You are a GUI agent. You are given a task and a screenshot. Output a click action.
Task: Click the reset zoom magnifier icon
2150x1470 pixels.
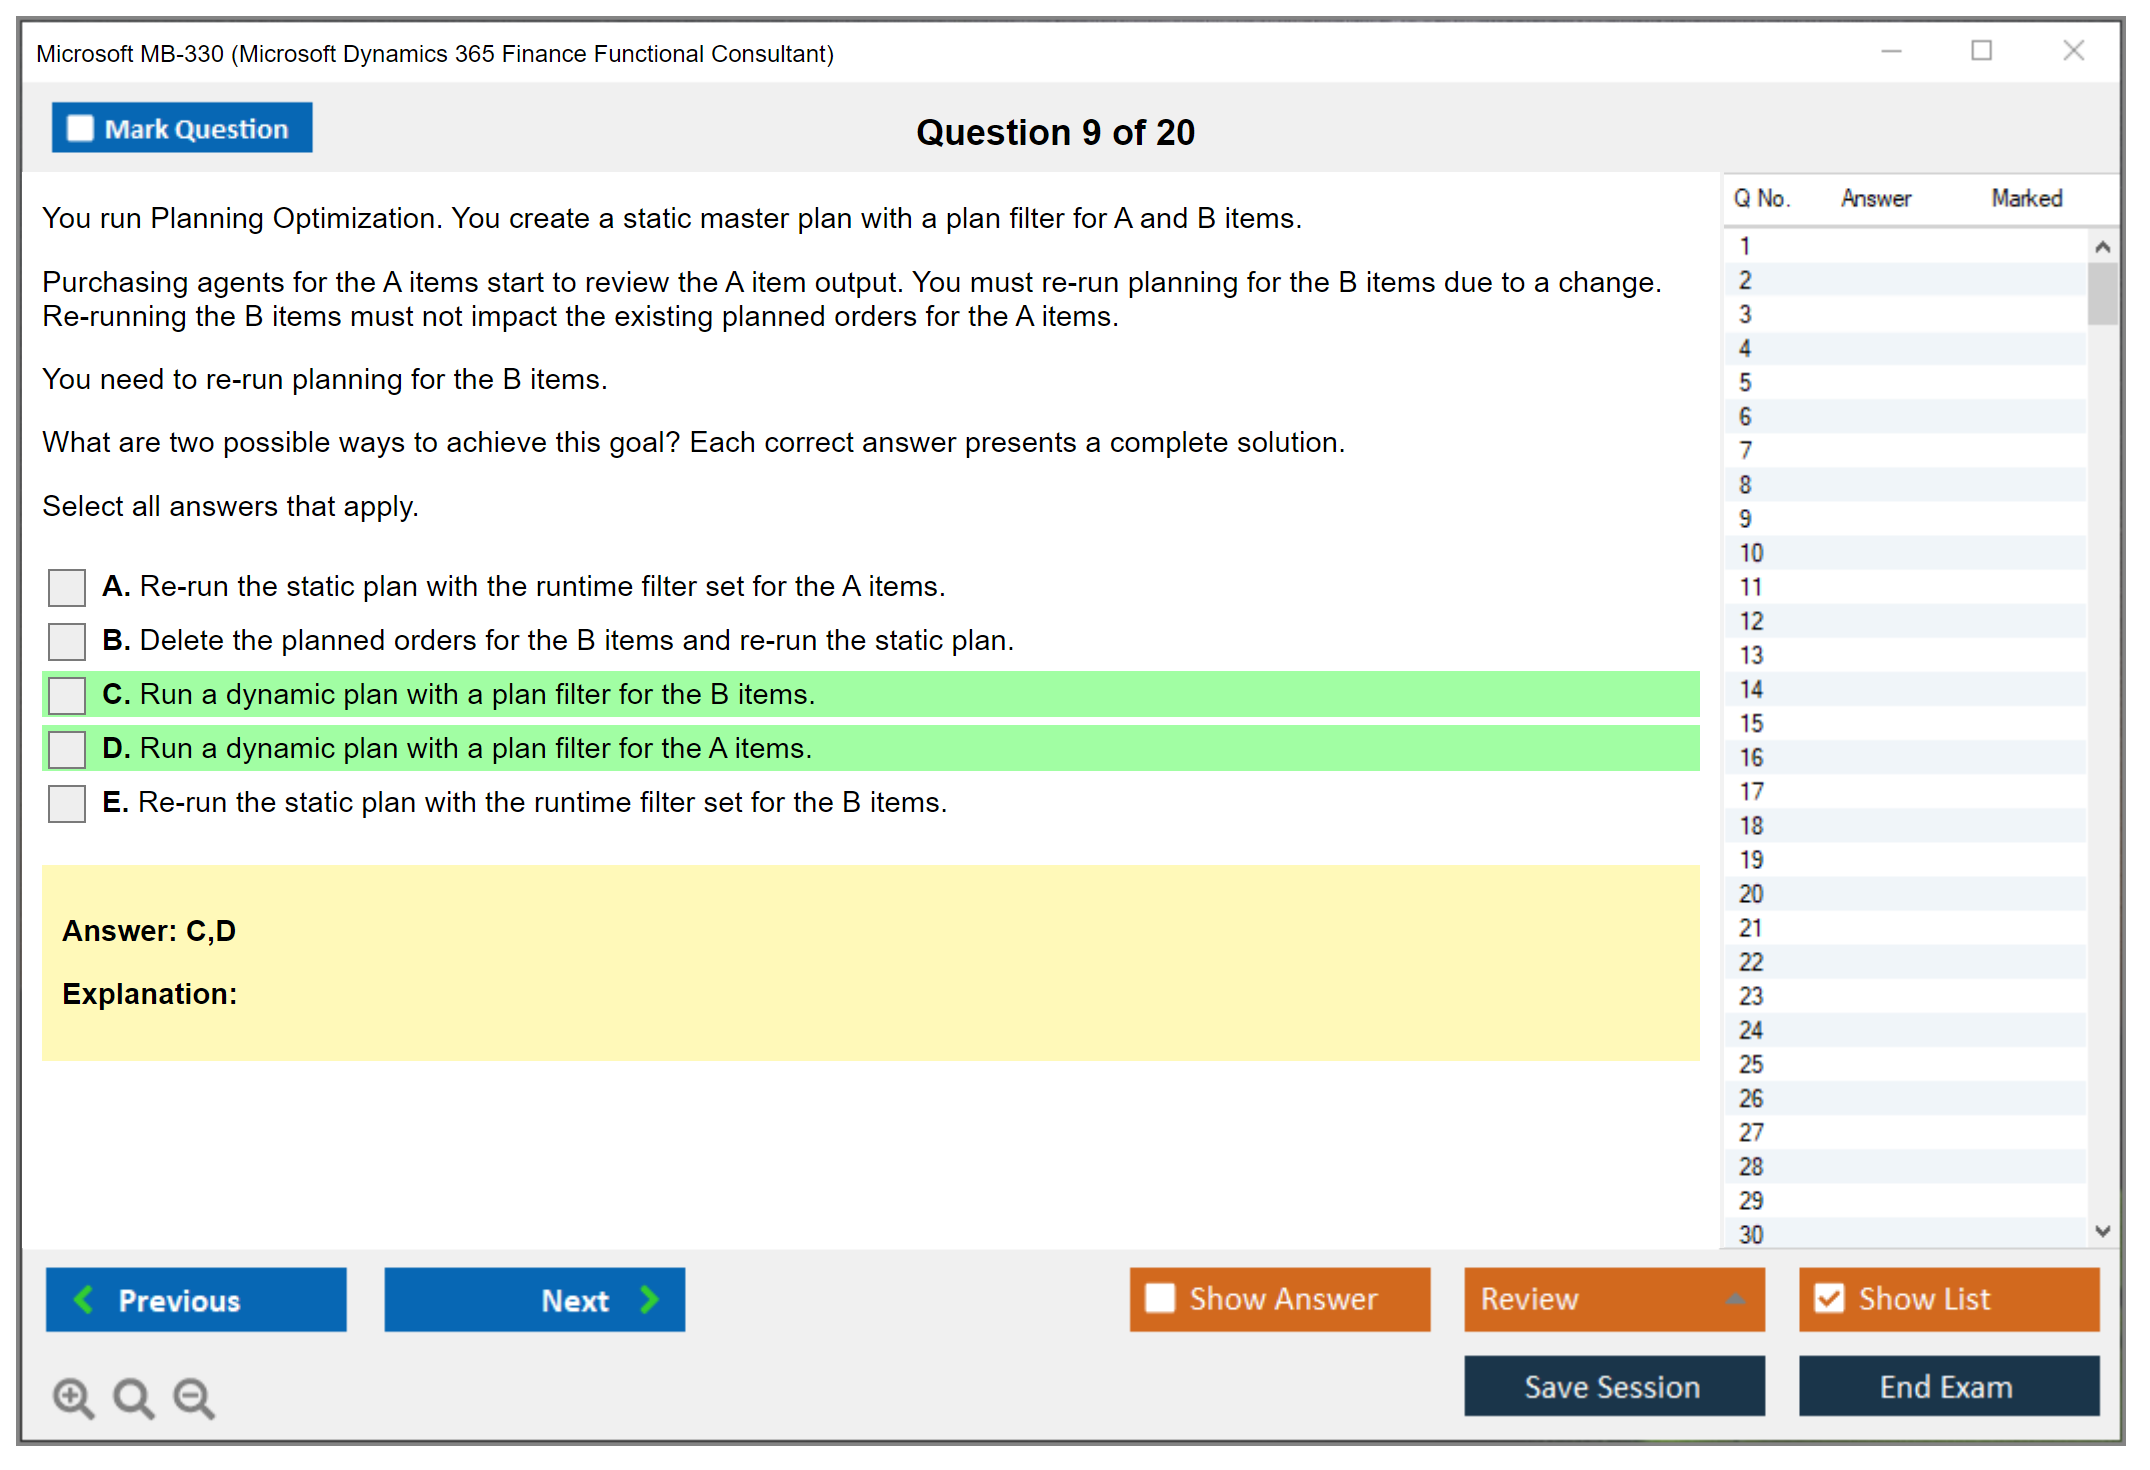[x=133, y=1398]
